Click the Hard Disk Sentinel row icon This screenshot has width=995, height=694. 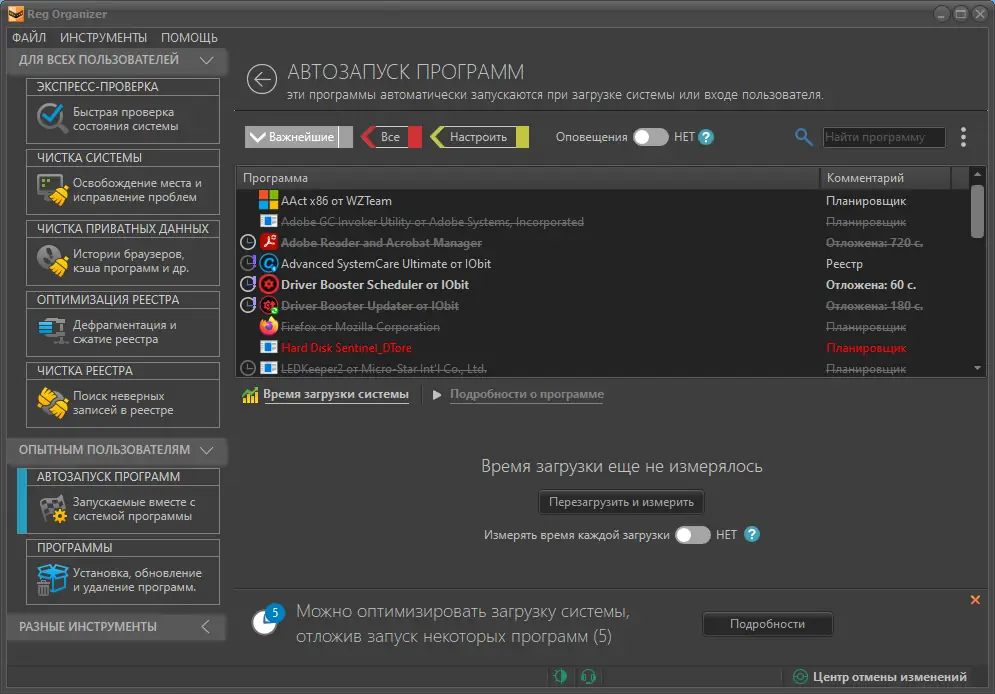click(269, 348)
